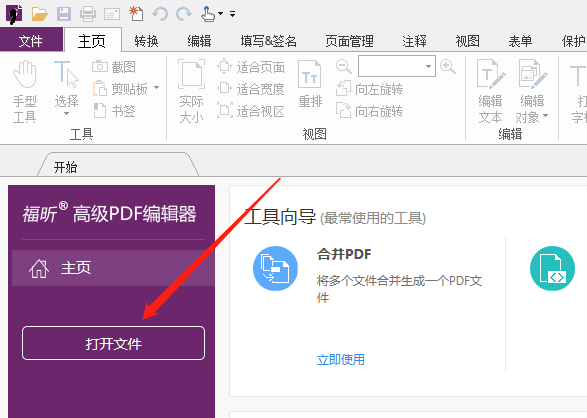Click the undo arrow icon
The width and height of the screenshot is (587, 418).
160,14
